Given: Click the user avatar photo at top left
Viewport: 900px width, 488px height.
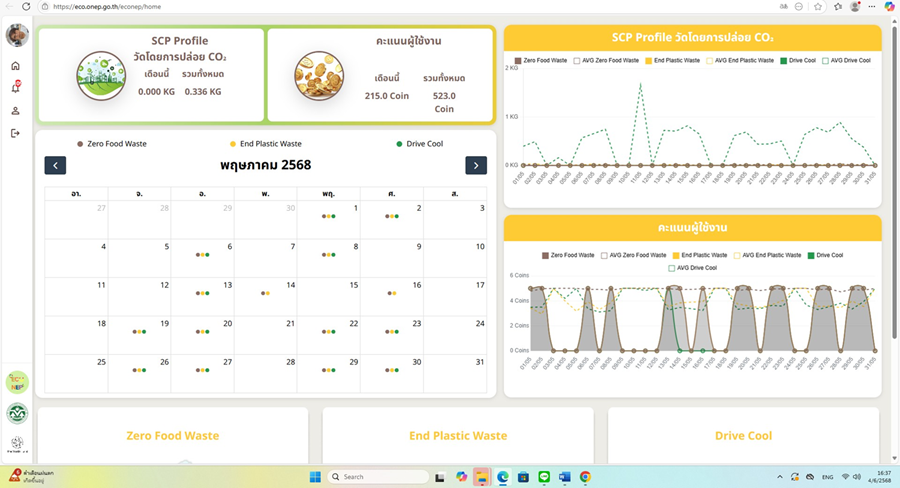Looking at the screenshot, I should pyautogui.click(x=17, y=35).
